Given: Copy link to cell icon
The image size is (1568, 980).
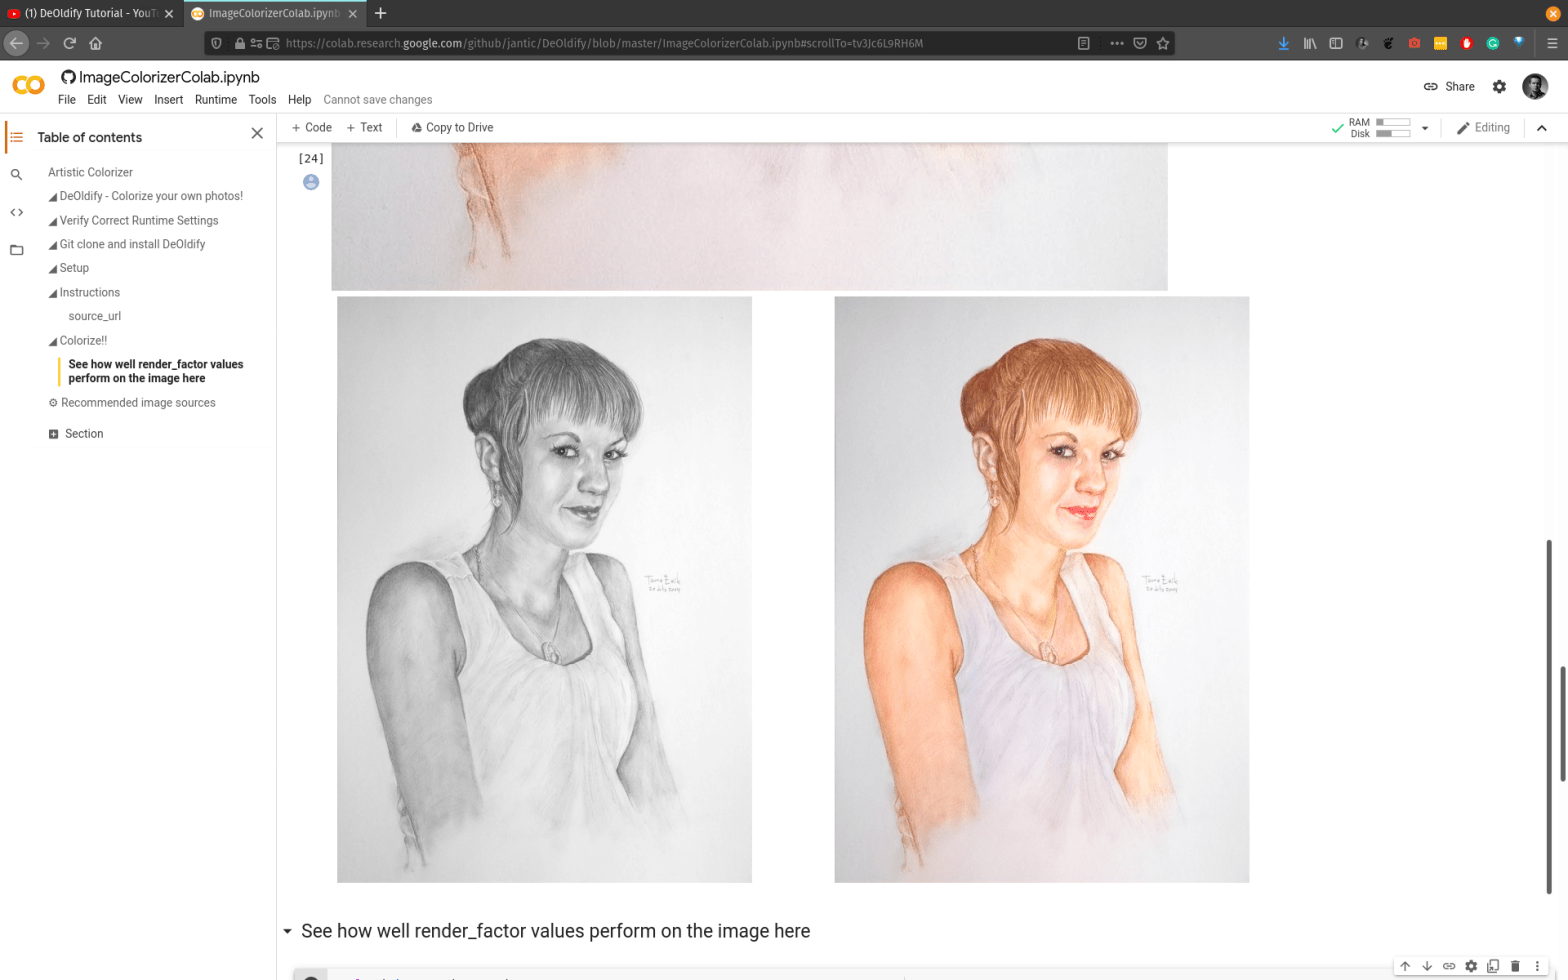Looking at the screenshot, I should pos(1449,966).
